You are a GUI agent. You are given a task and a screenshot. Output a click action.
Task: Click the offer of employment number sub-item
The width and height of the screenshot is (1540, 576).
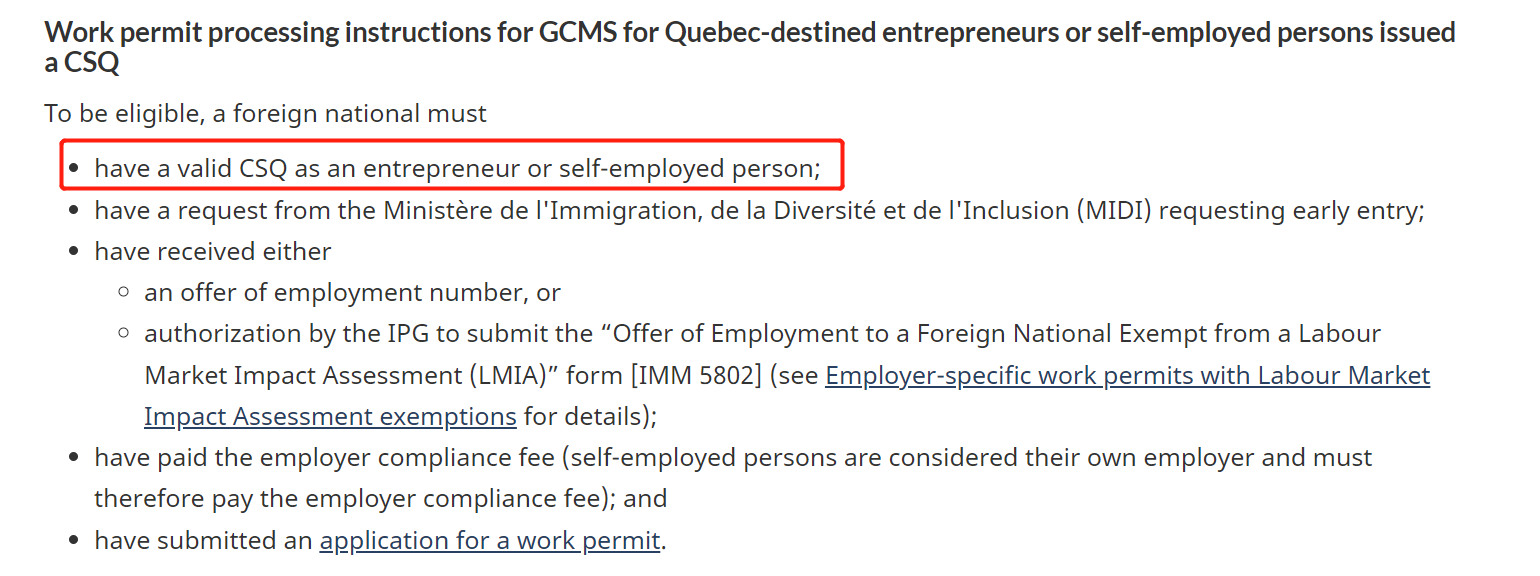click(352, 293)
